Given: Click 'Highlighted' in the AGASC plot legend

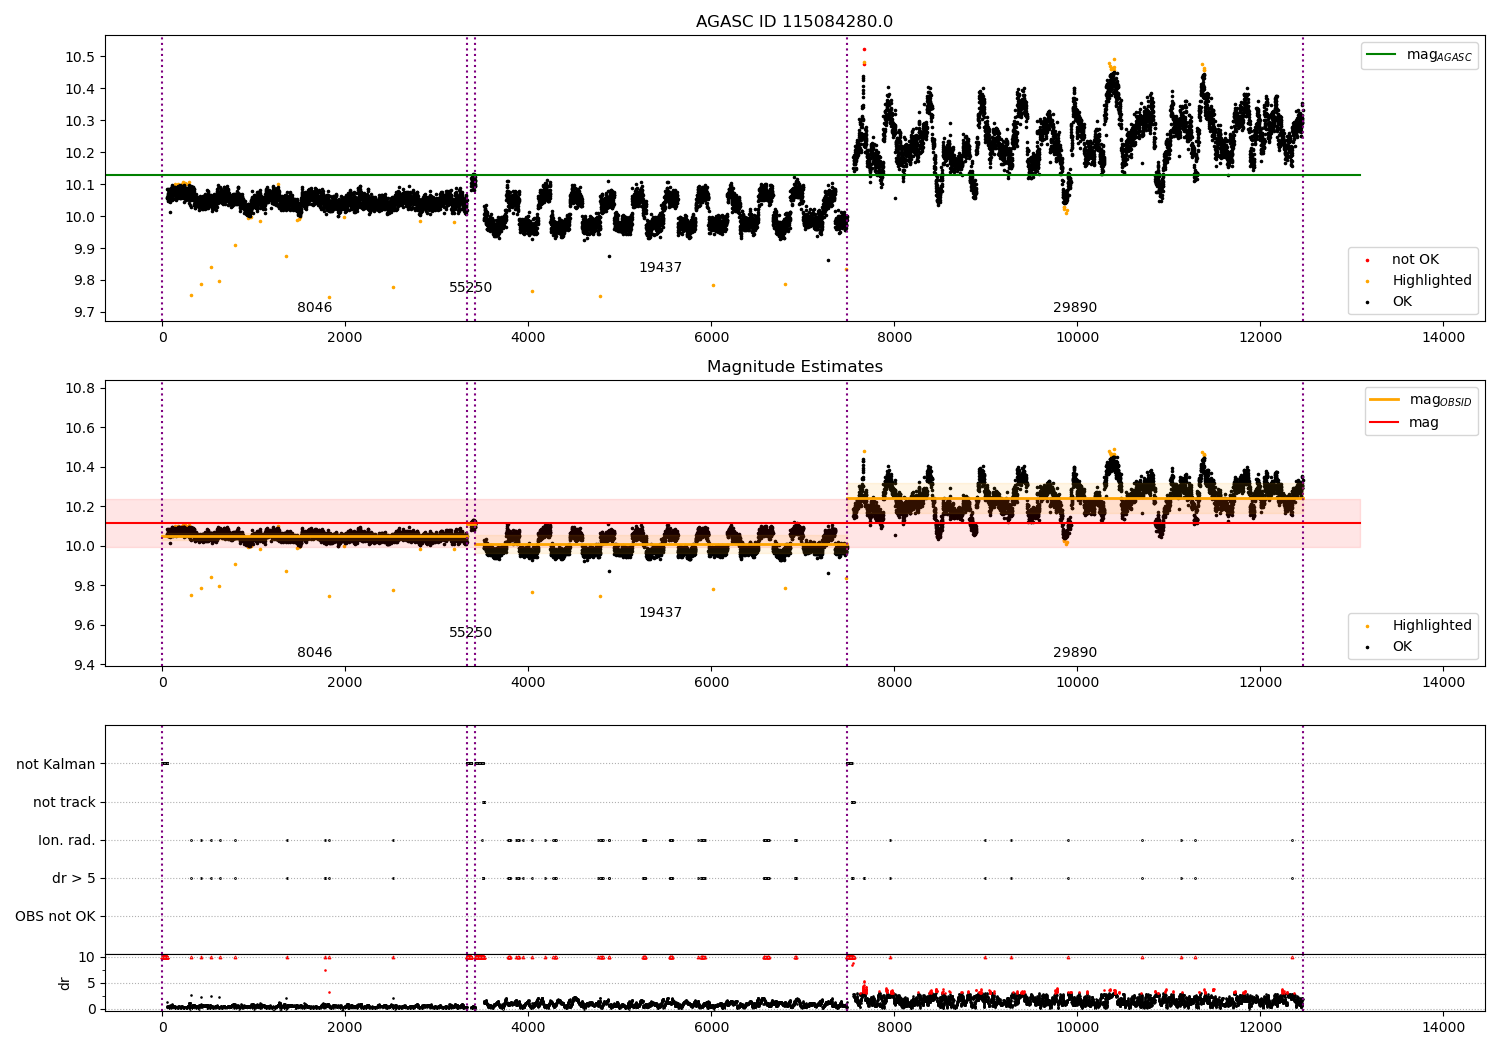Looking at the screenshot, I should point(1432,281).
